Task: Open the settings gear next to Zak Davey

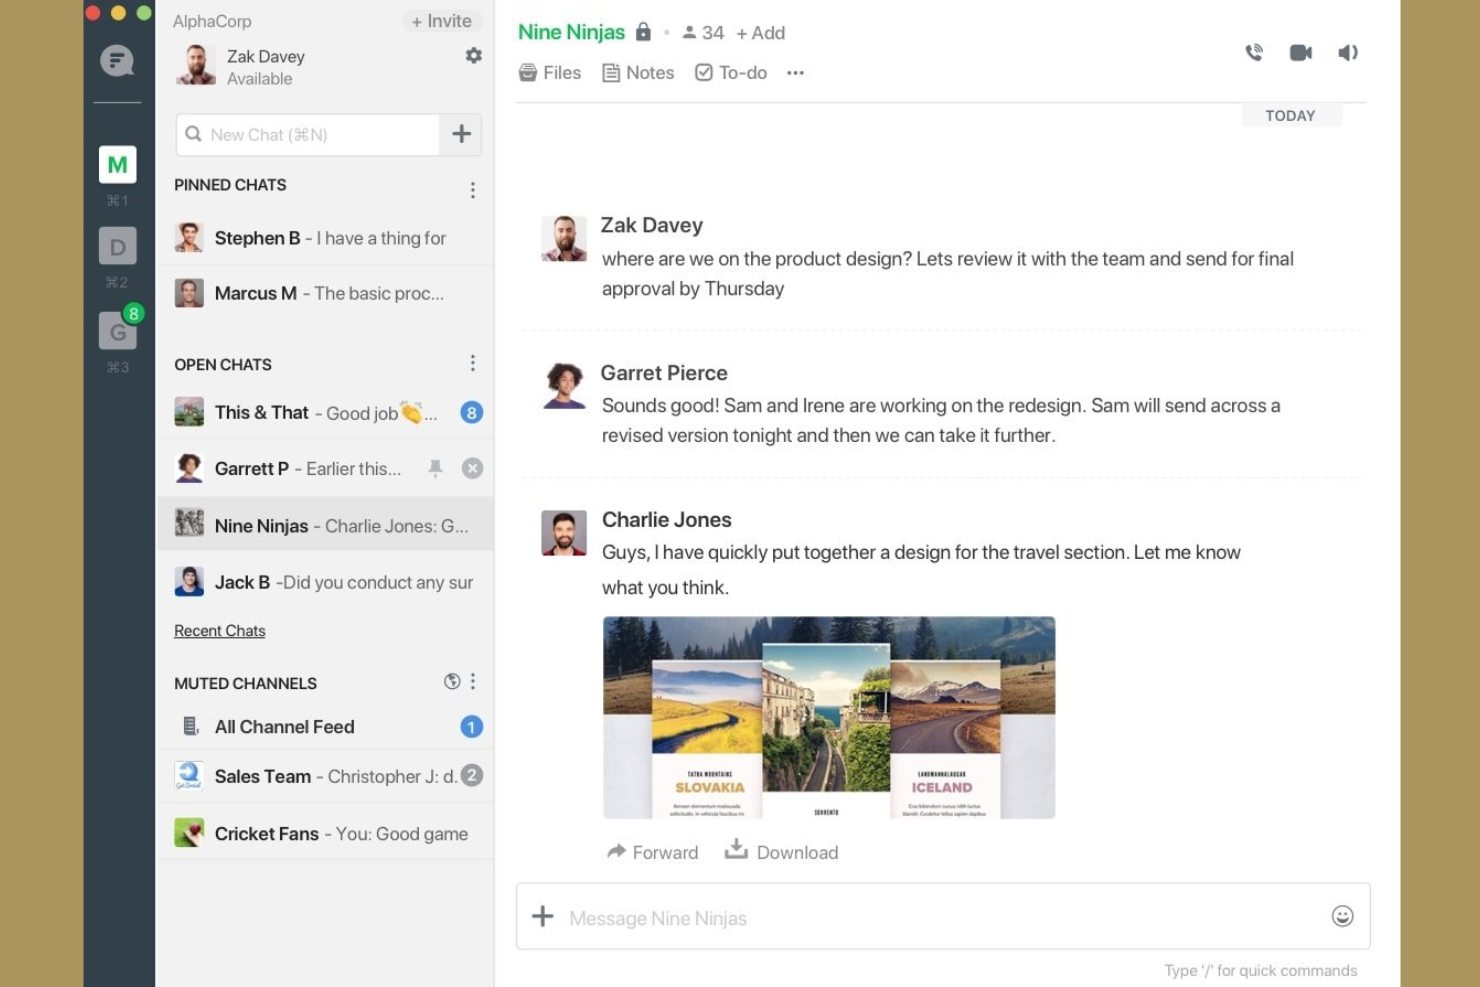Action: [x=473, y=56]
